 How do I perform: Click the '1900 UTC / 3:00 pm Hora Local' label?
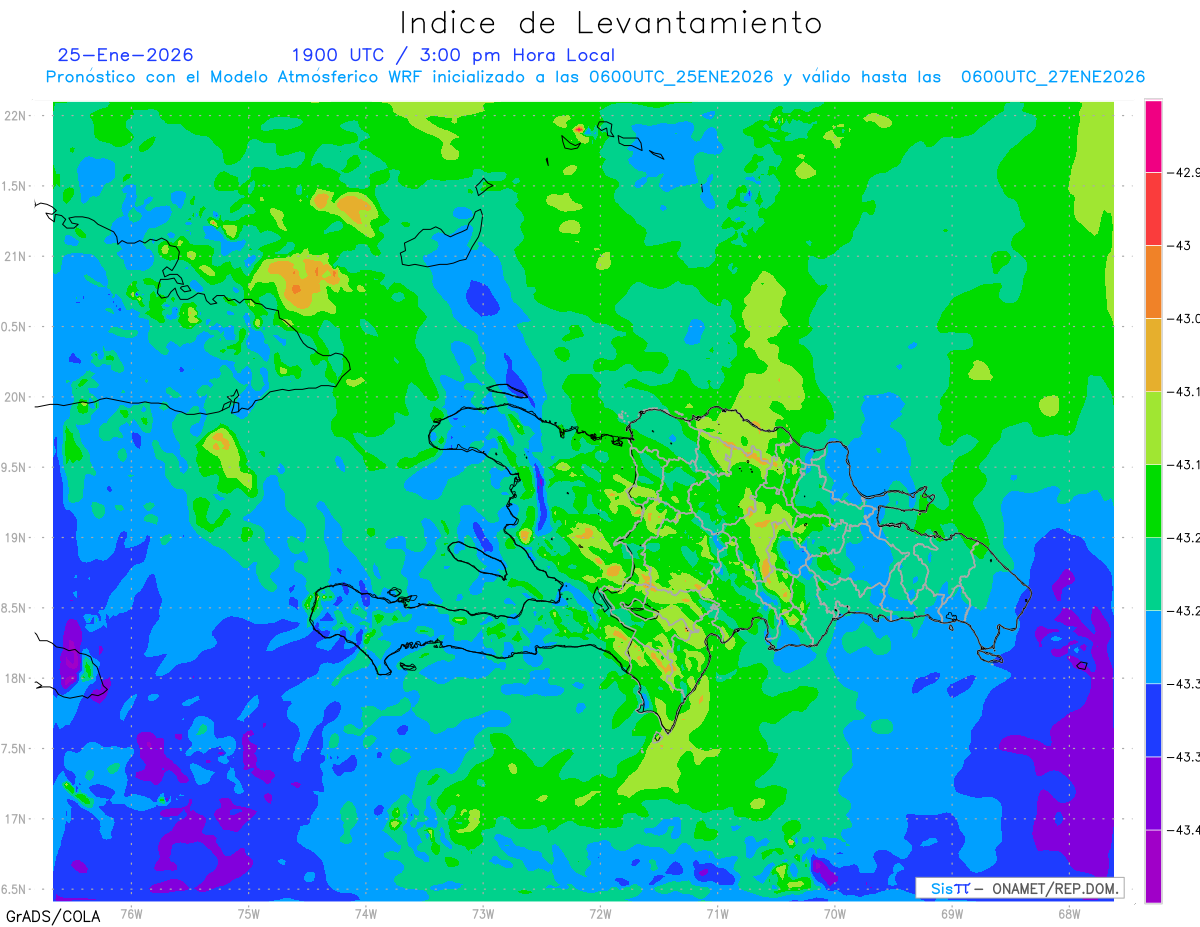453,56
